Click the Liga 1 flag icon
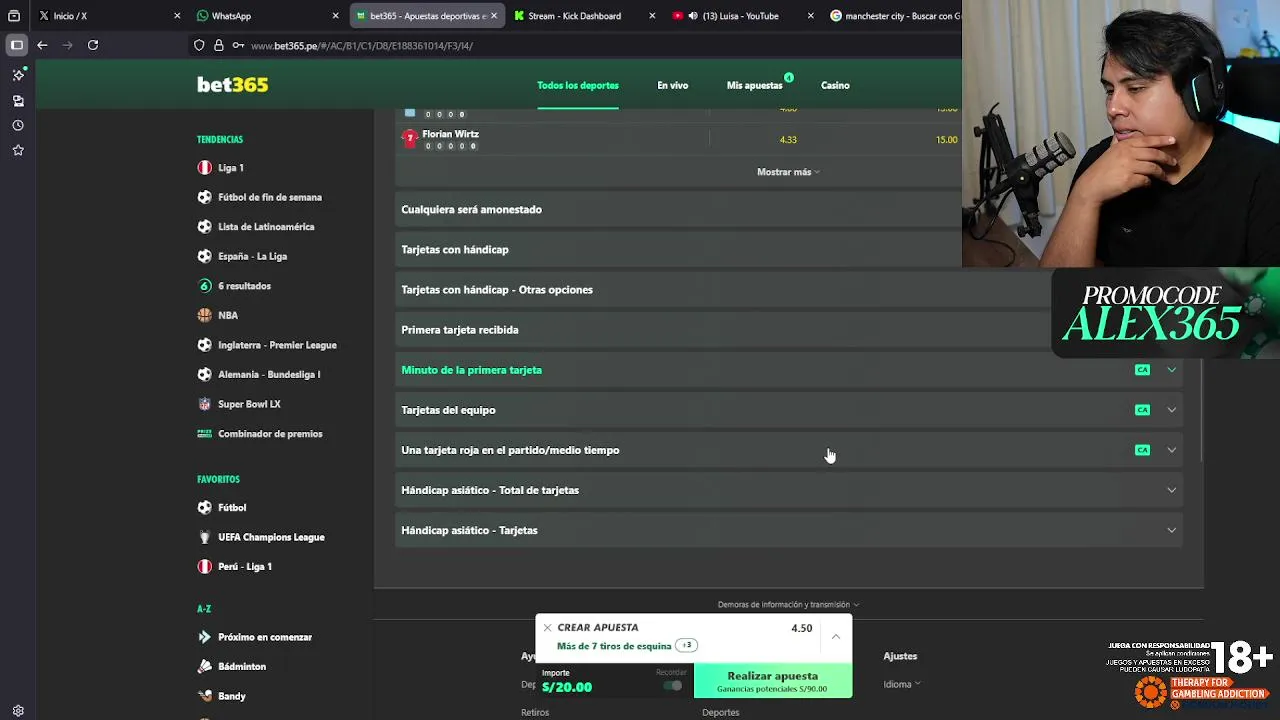1280x720 pixels. pos(205,168)
